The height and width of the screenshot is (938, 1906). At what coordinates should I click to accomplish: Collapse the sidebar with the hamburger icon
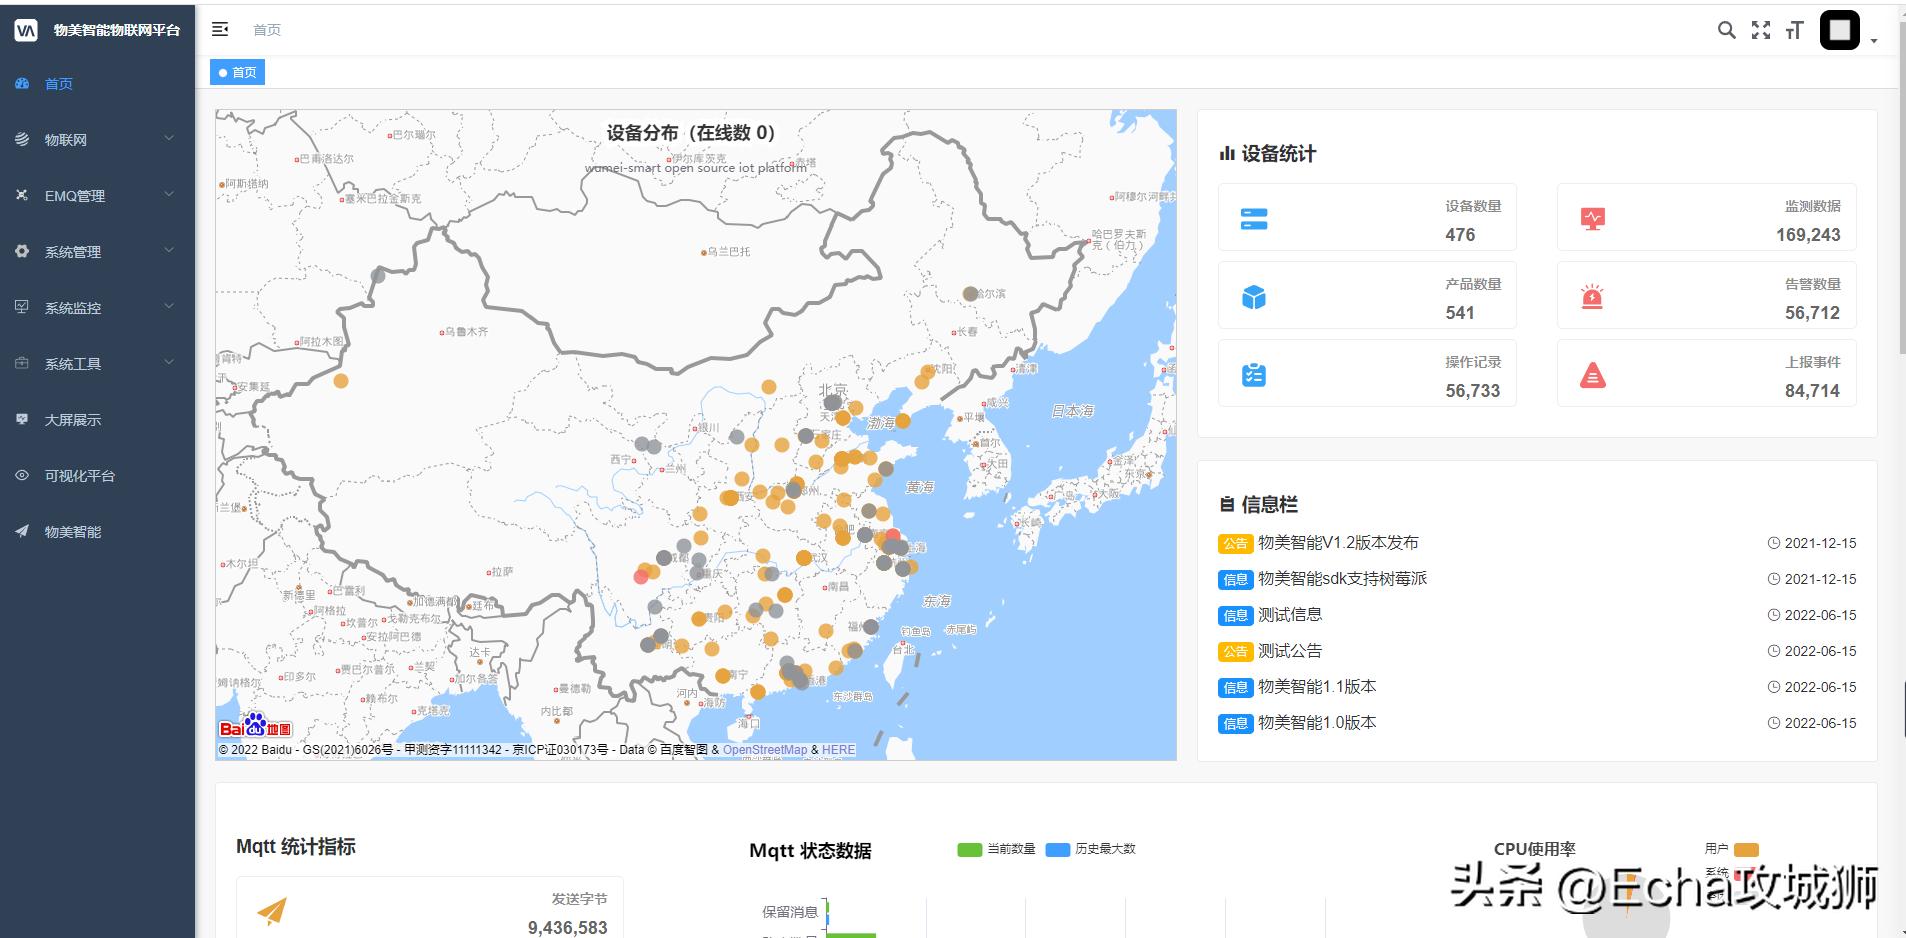tap(221, 29)
